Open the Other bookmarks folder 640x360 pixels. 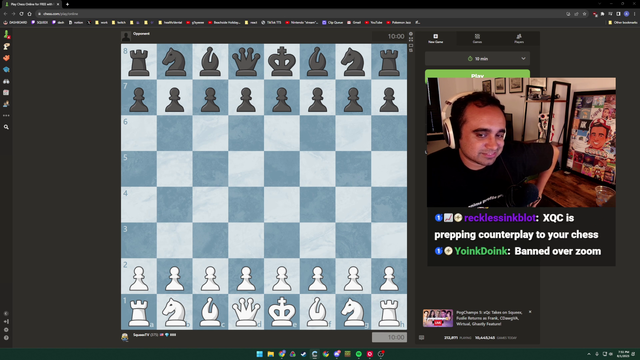point(623,22)
